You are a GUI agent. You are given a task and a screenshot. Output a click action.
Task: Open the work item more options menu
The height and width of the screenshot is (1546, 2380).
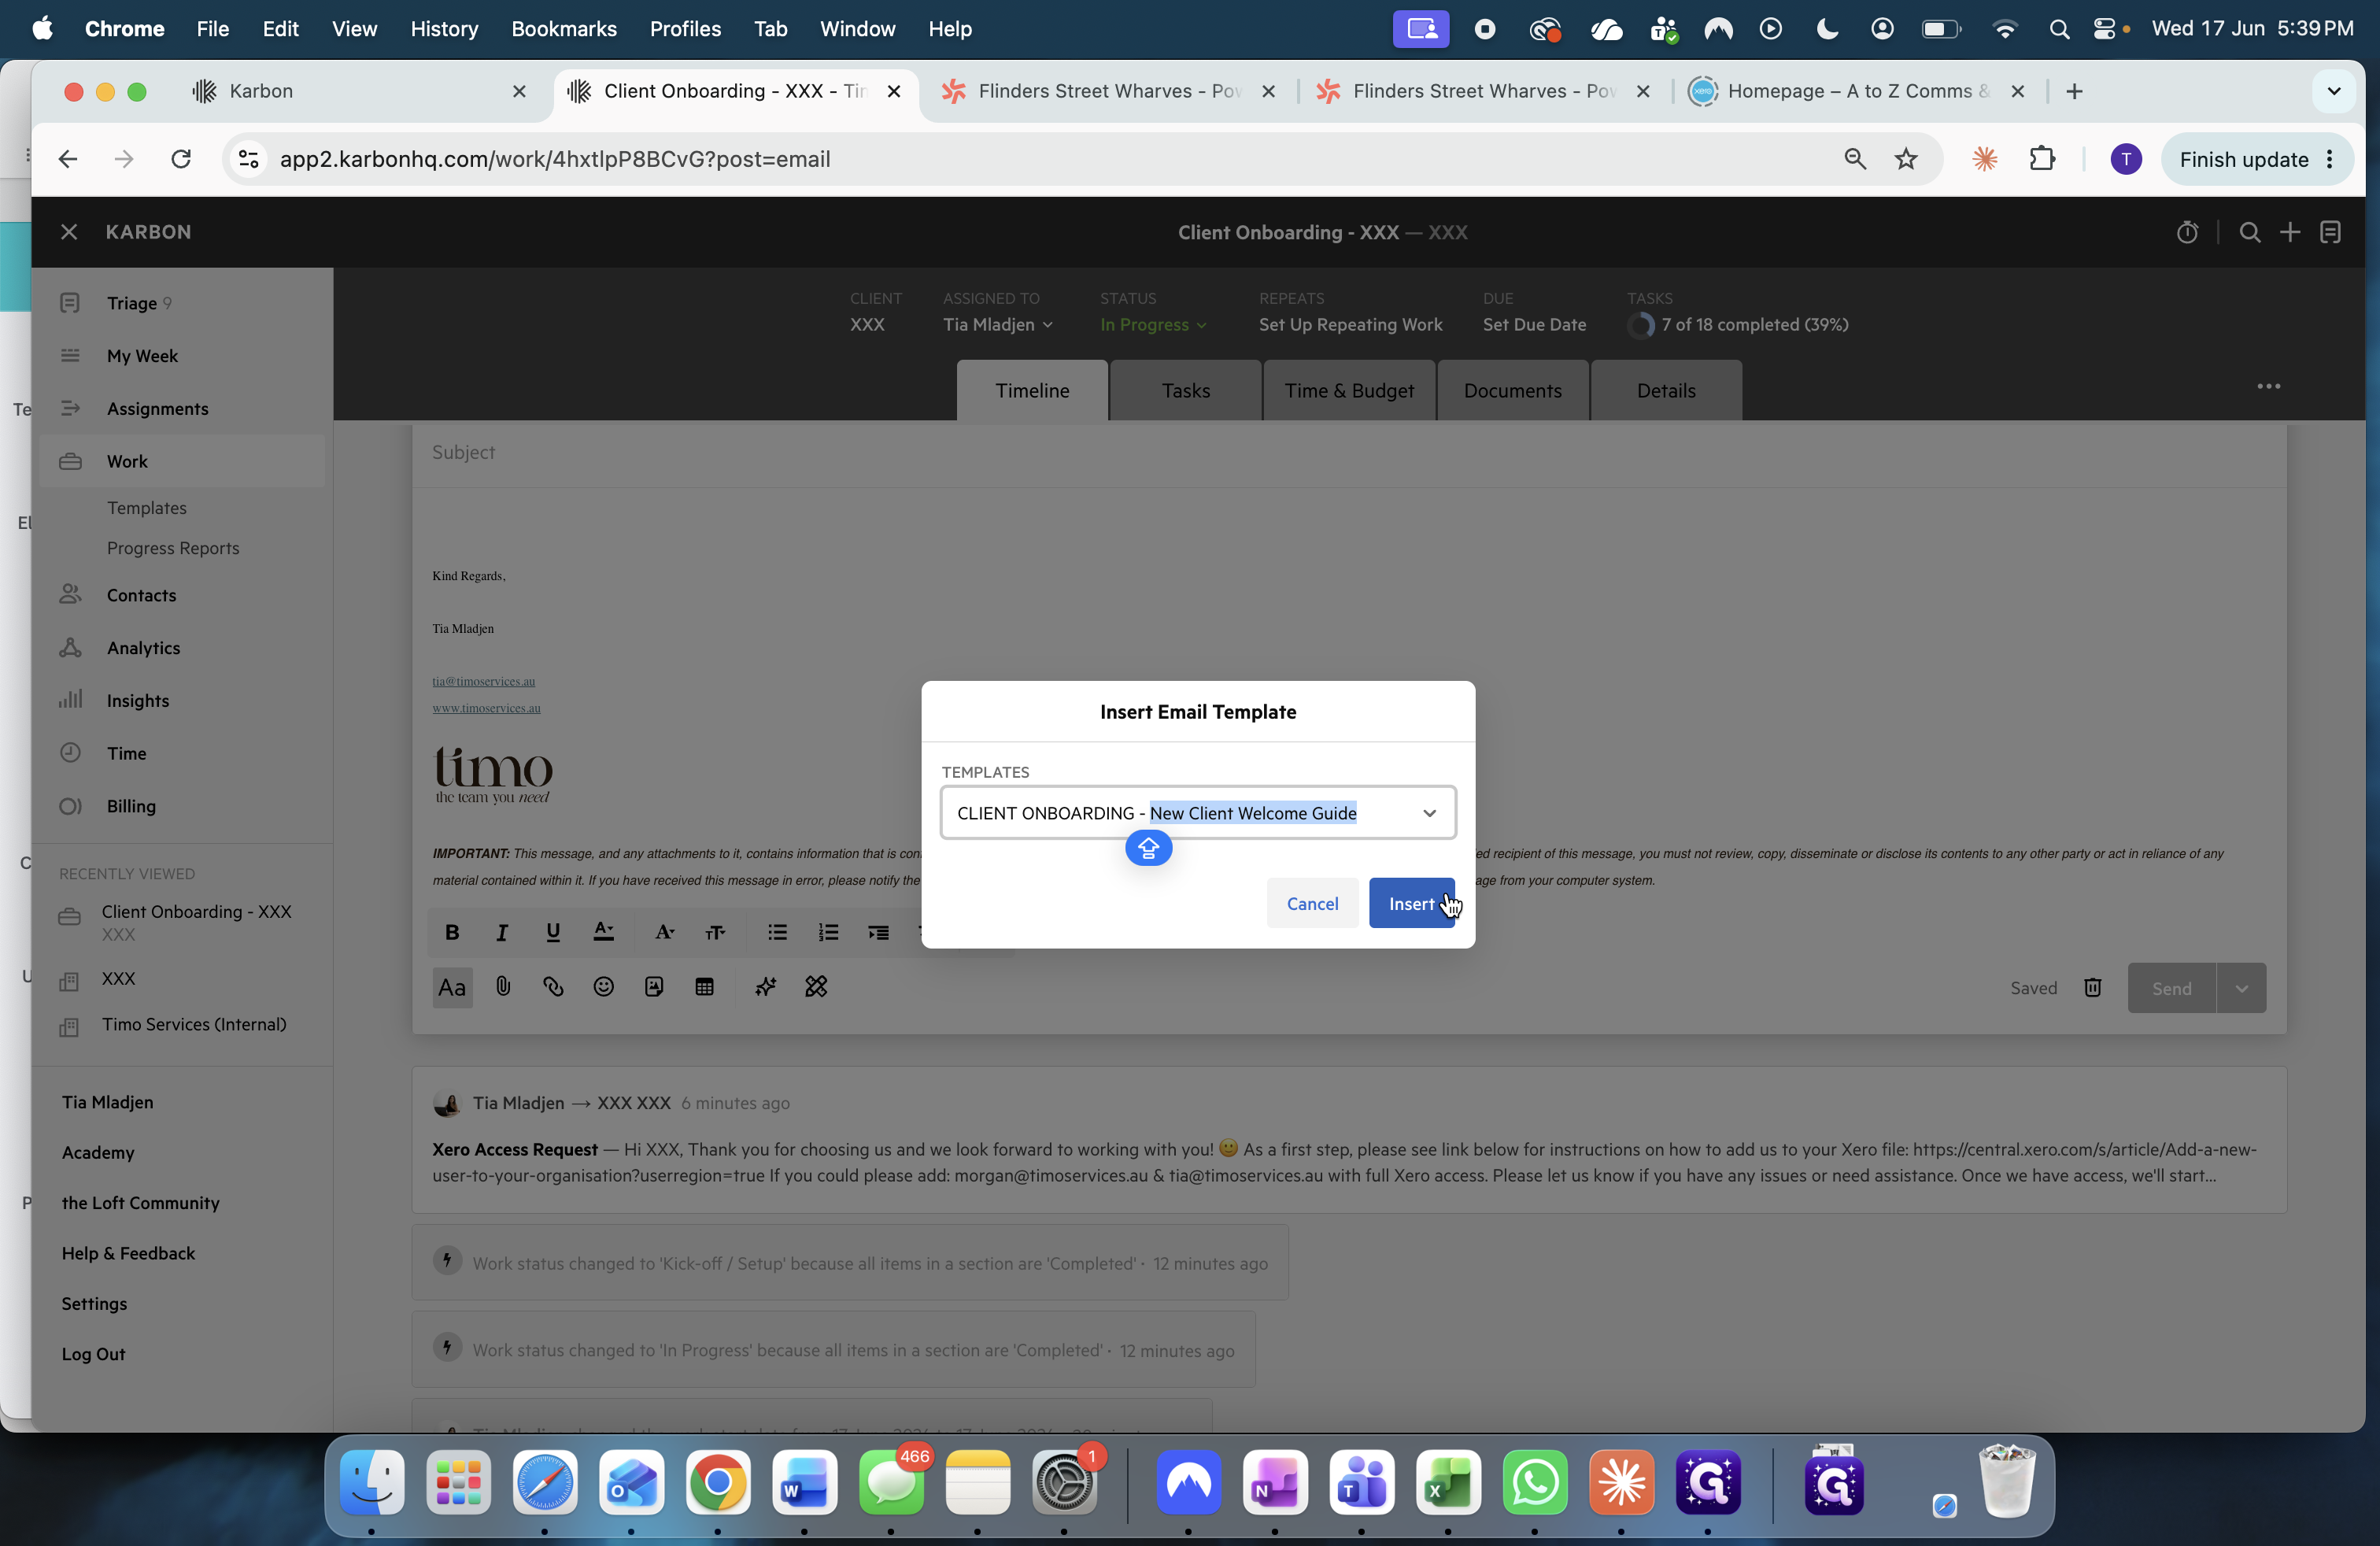(2269, 386)
